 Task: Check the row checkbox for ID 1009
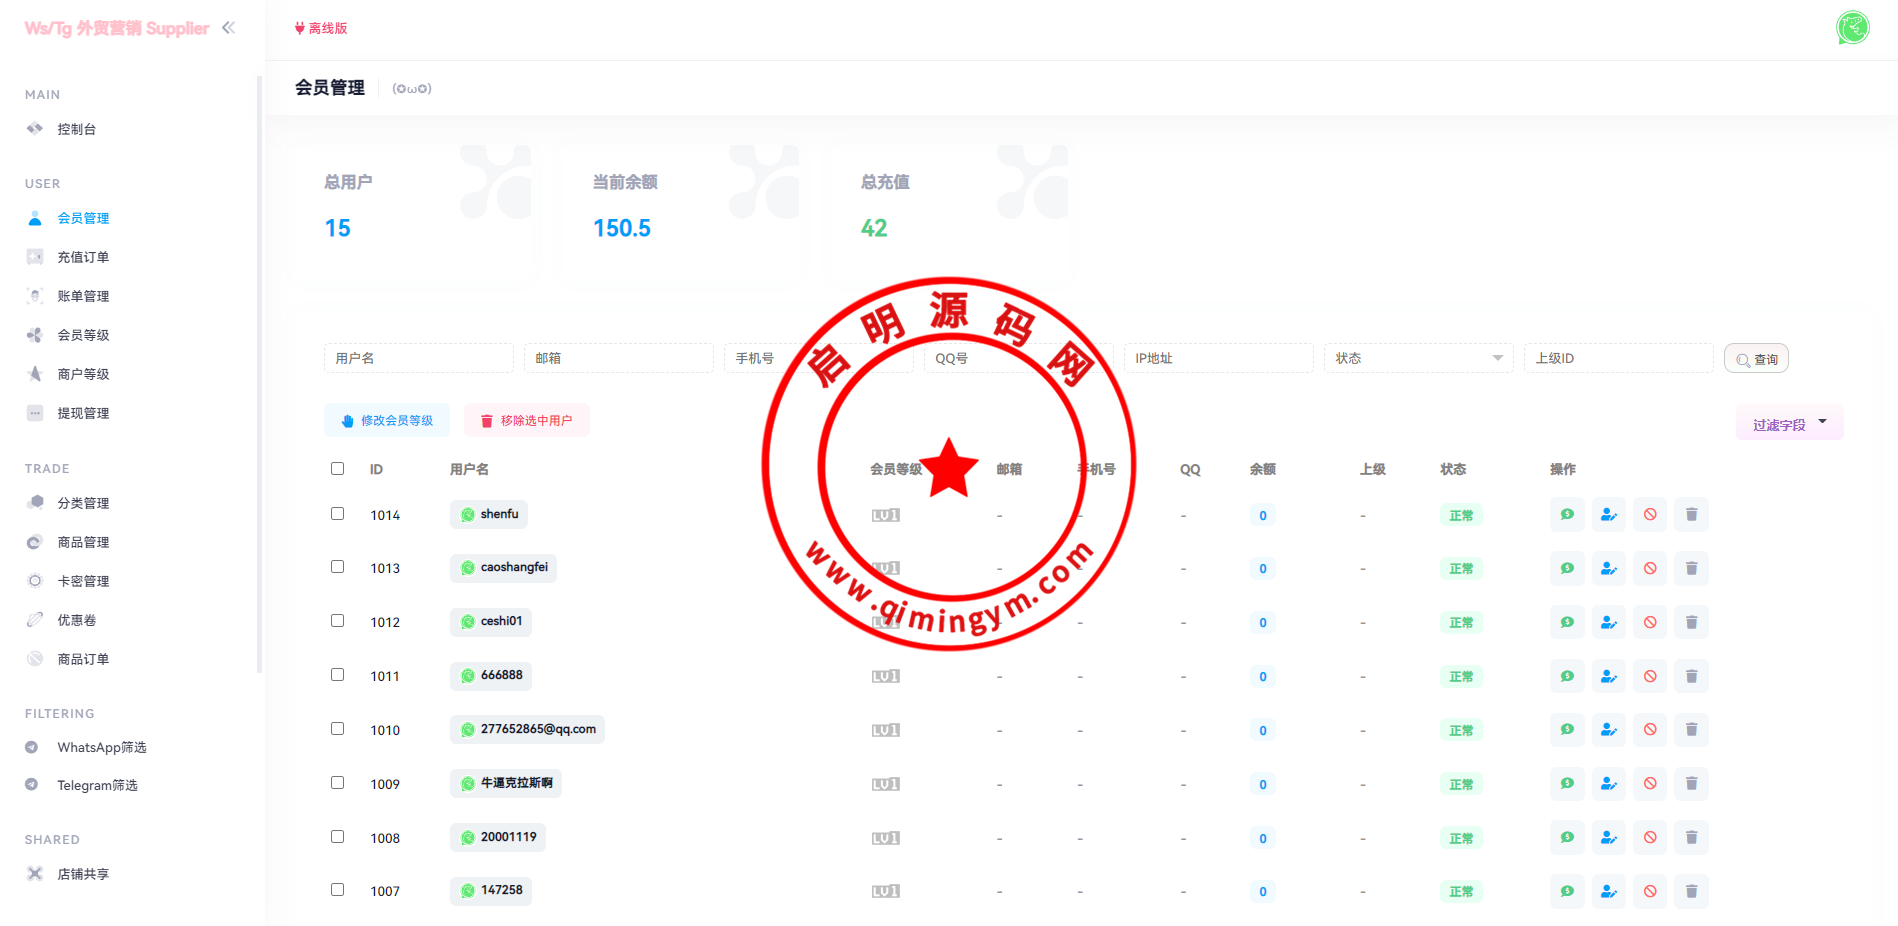(338, 783)
